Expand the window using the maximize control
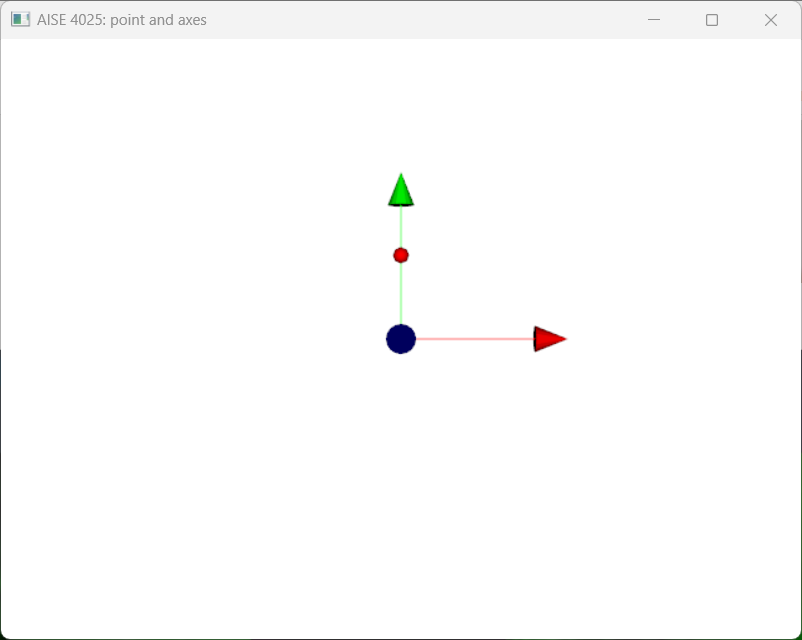Screen dimensions: 802x640 click(711, 19)
